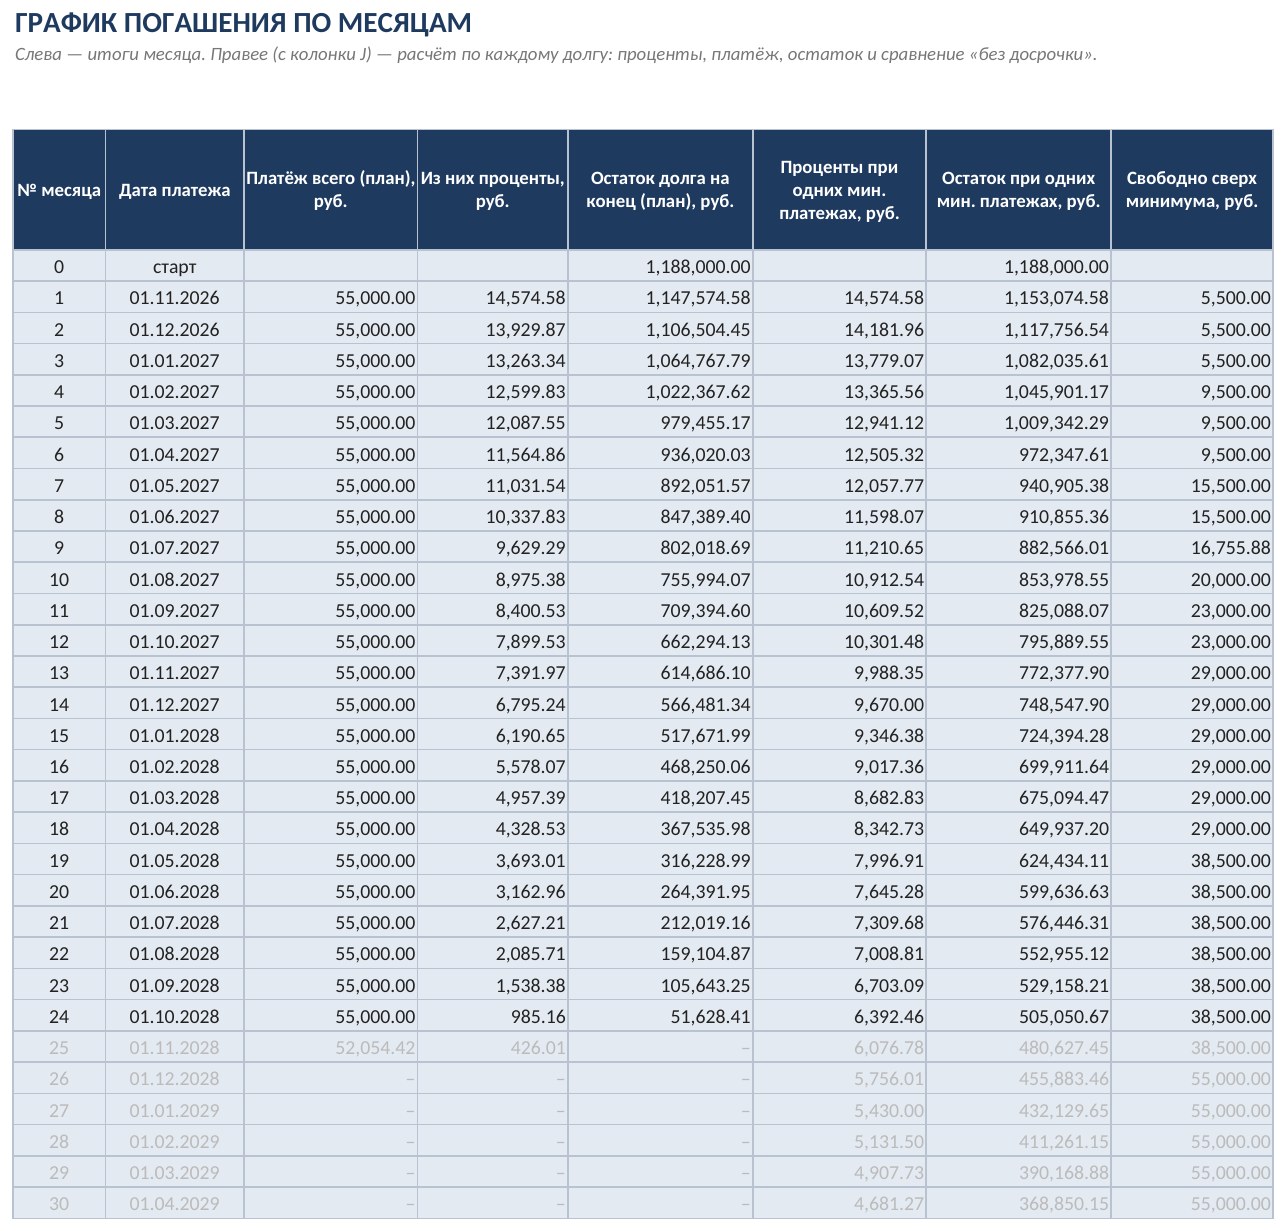Screen dimensions: 1286x1231
Task: Select the interest cell "3,693.01"
Action: (493, 860)
